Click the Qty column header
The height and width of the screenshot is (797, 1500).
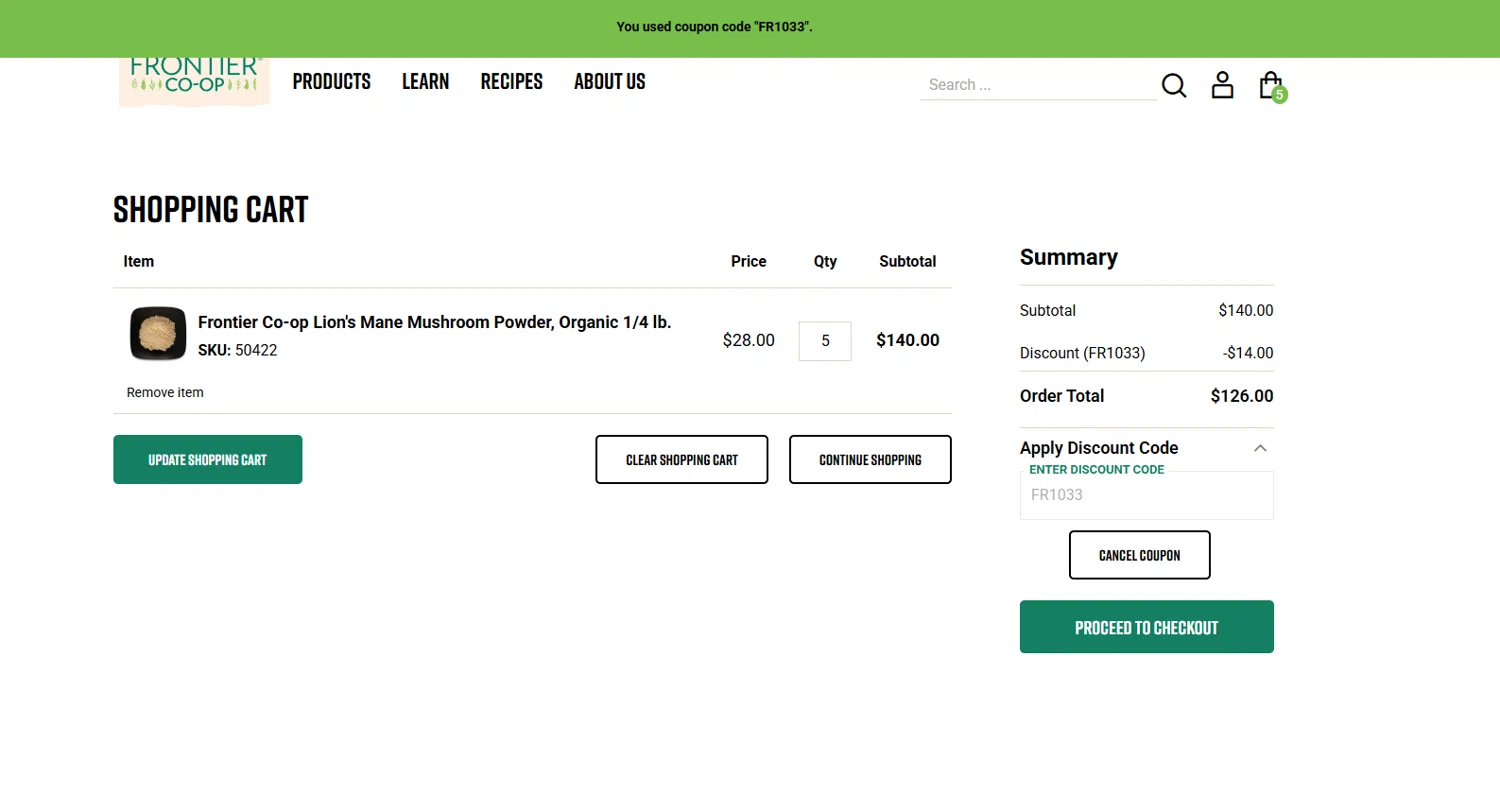pos(825,262)
